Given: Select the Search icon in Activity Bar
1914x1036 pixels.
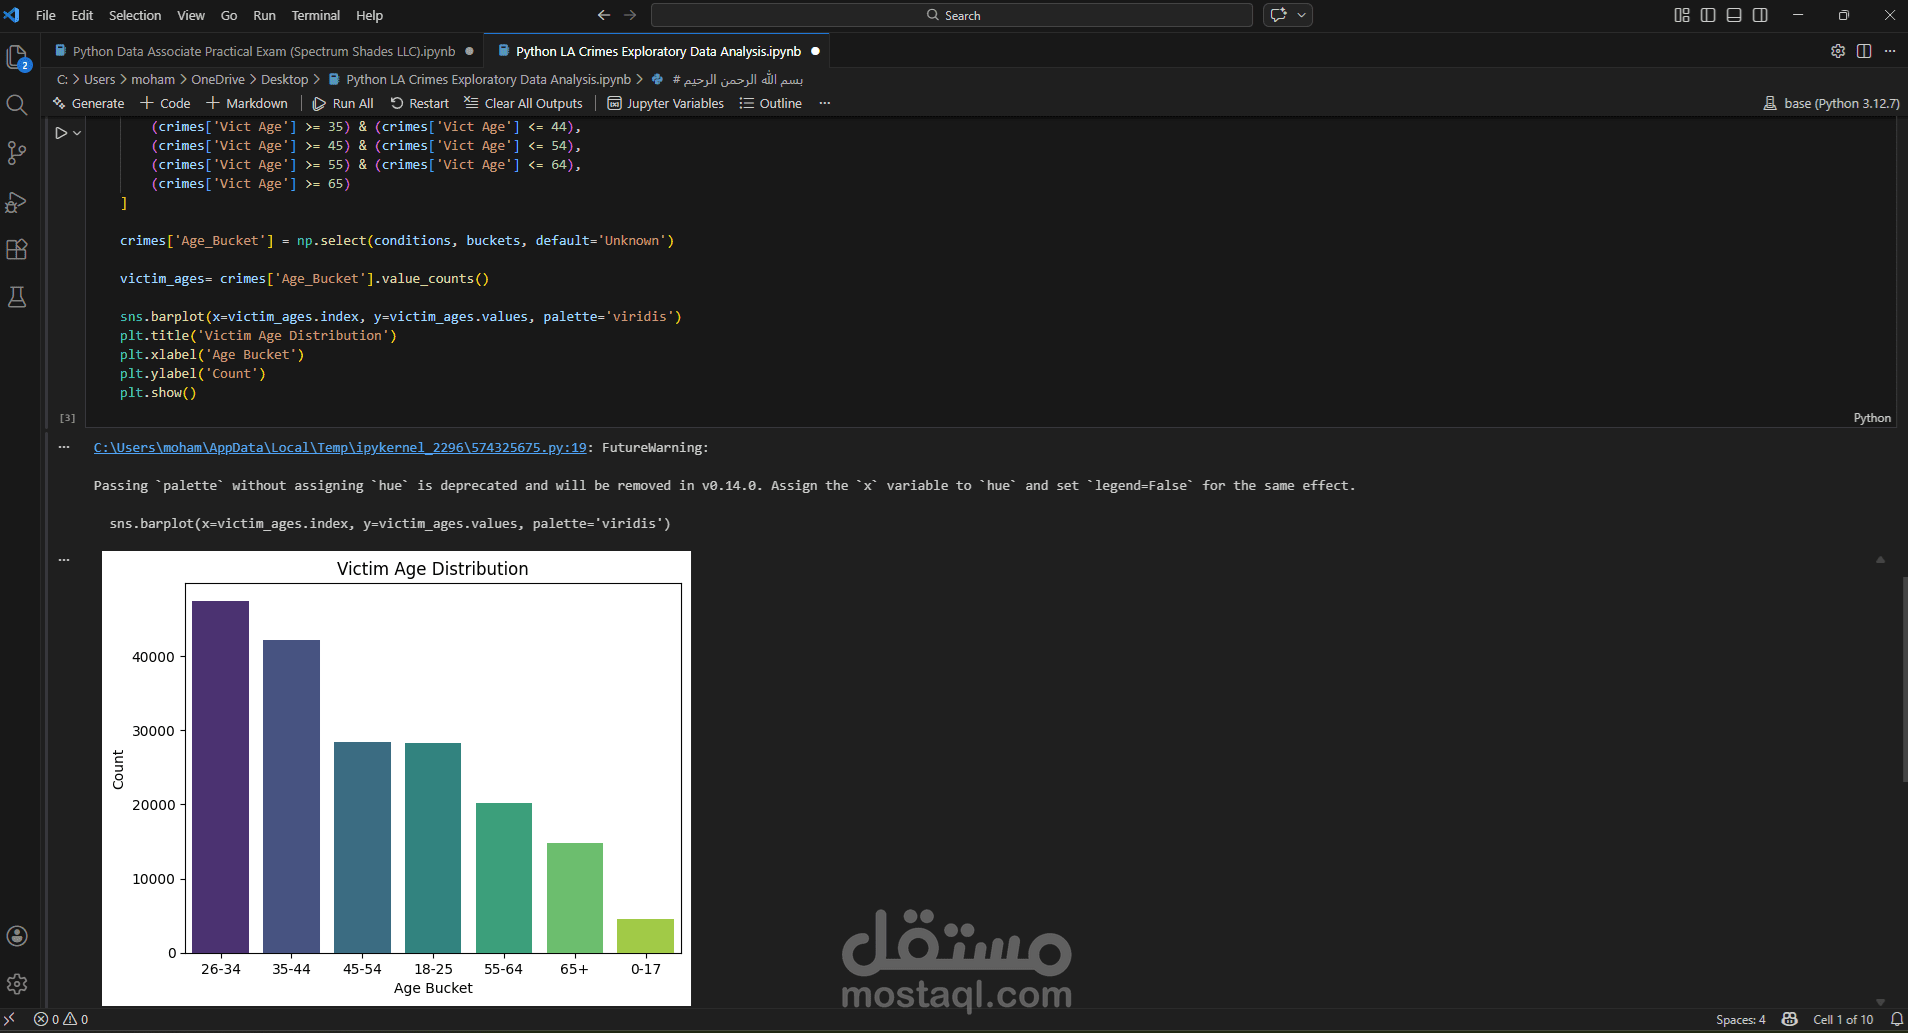Looking at the screenshot, I should tap(17, 104).
